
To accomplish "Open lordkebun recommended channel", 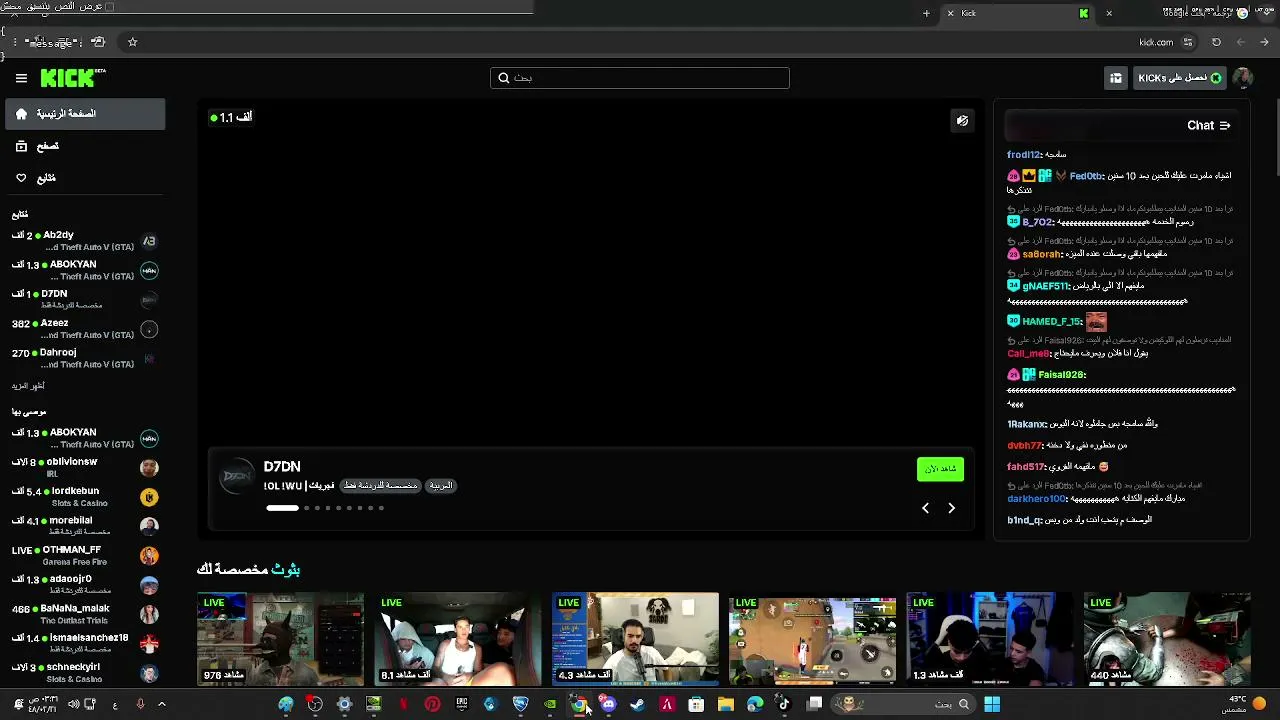I will (85, 496).
